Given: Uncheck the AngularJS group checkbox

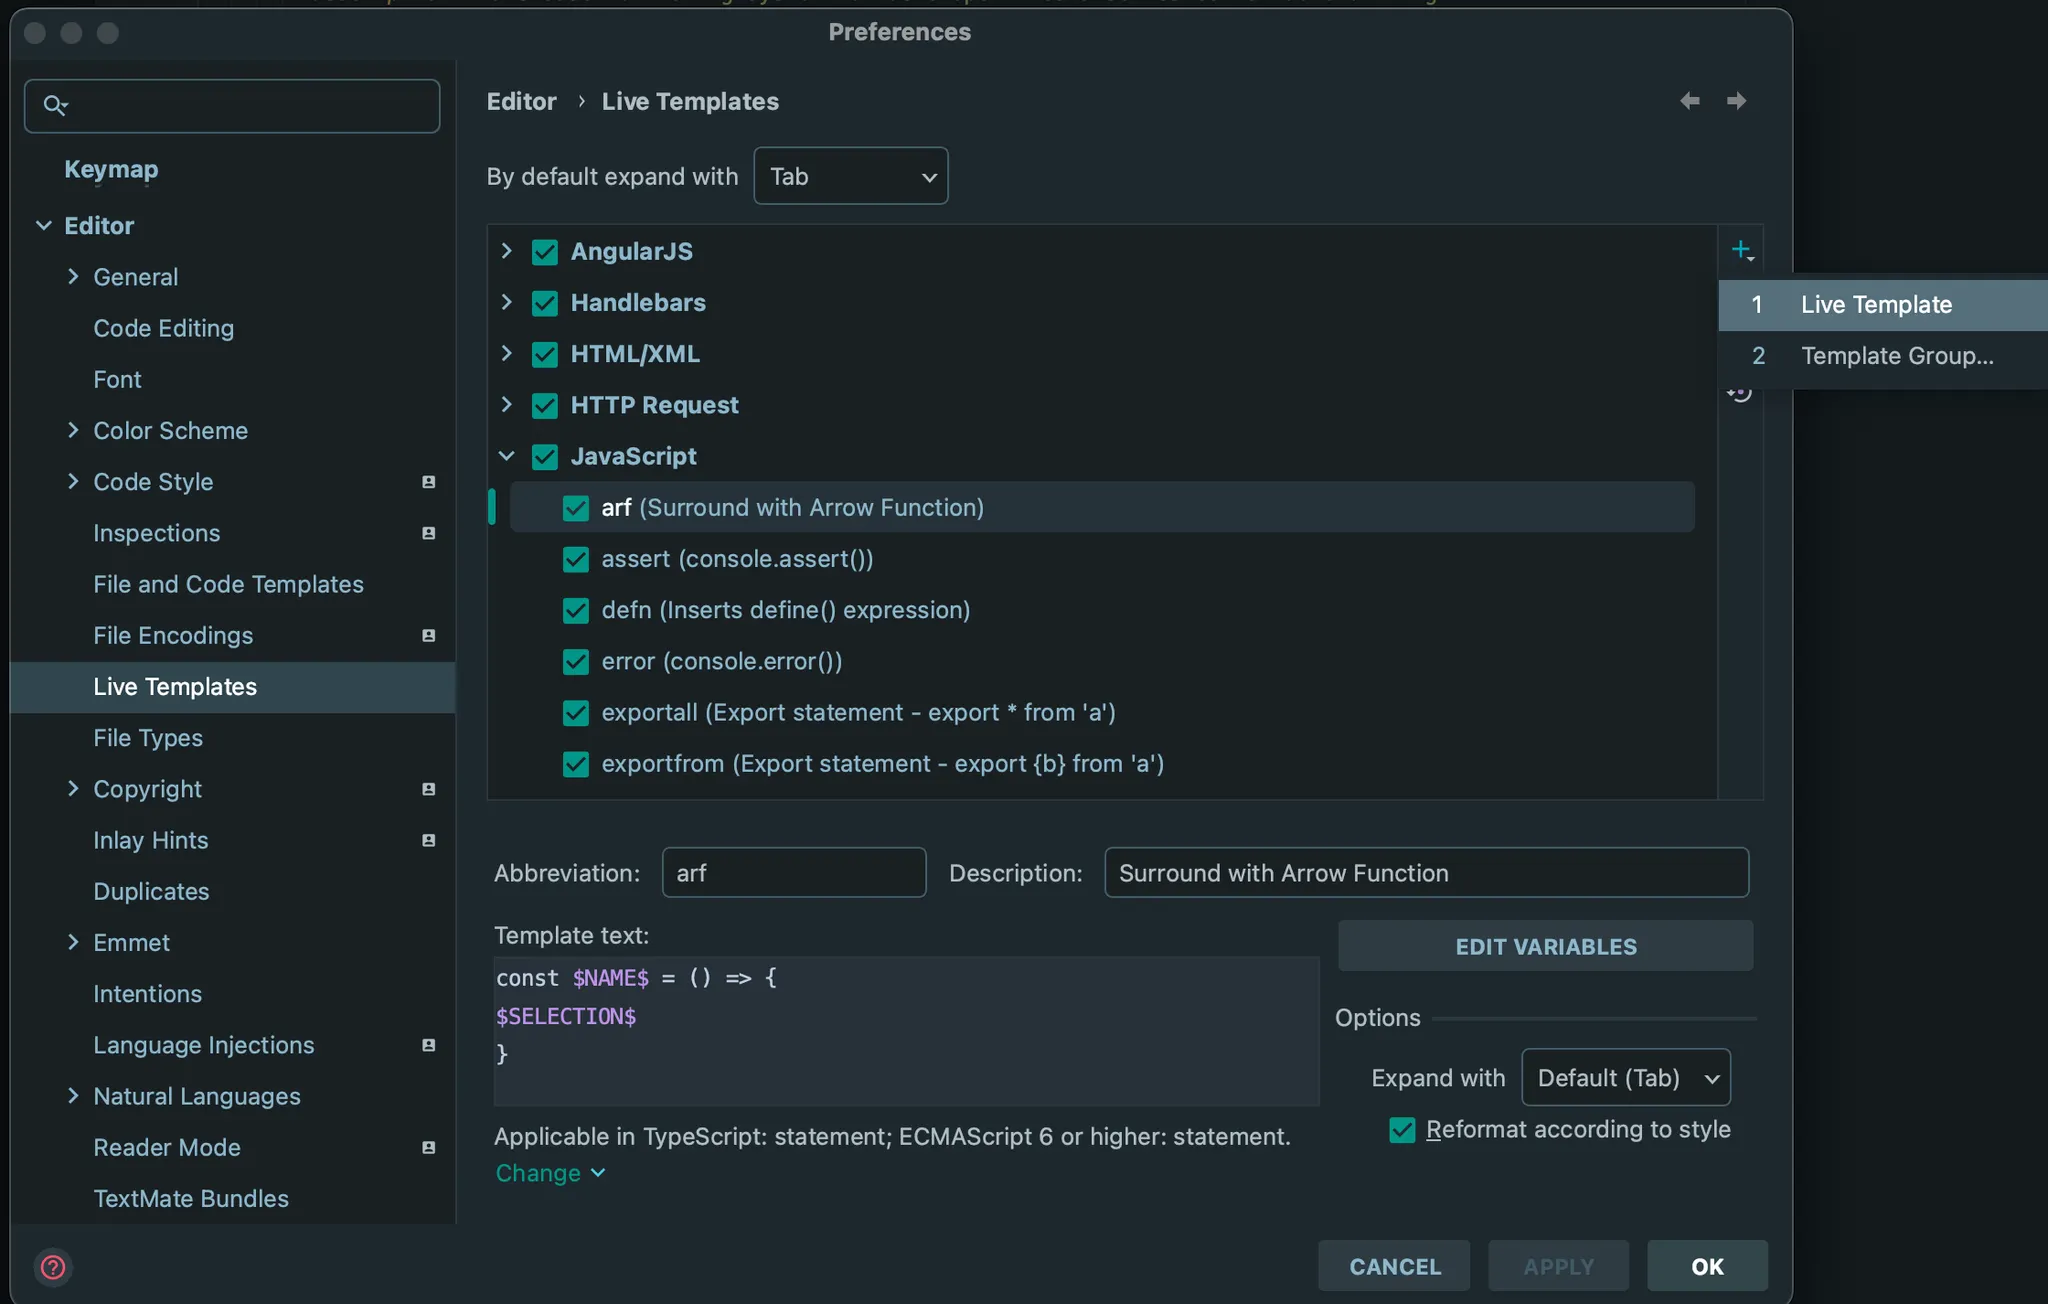Looking at the screenshot, I should tap(545, 252).
